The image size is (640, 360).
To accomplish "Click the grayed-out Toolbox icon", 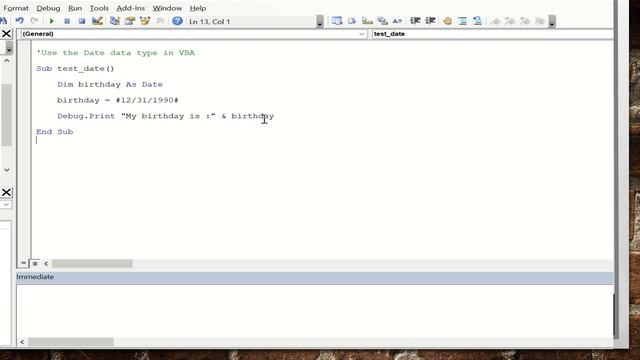I will (x=160, y=21).
